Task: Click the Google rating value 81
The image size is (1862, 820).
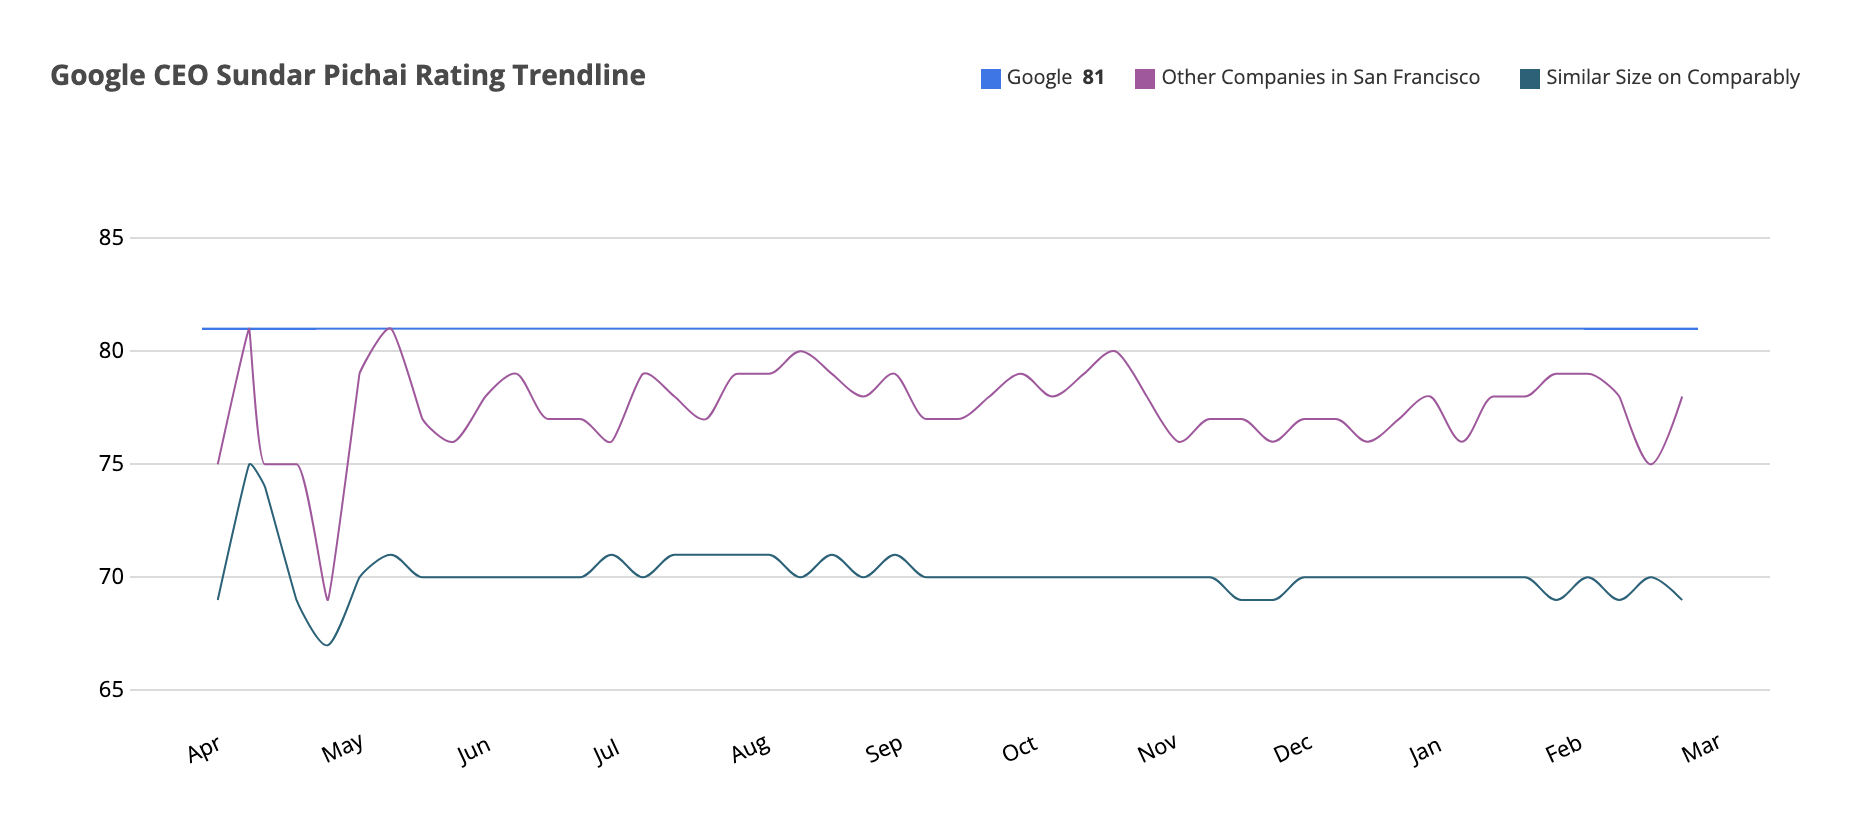Action: 1093,78
